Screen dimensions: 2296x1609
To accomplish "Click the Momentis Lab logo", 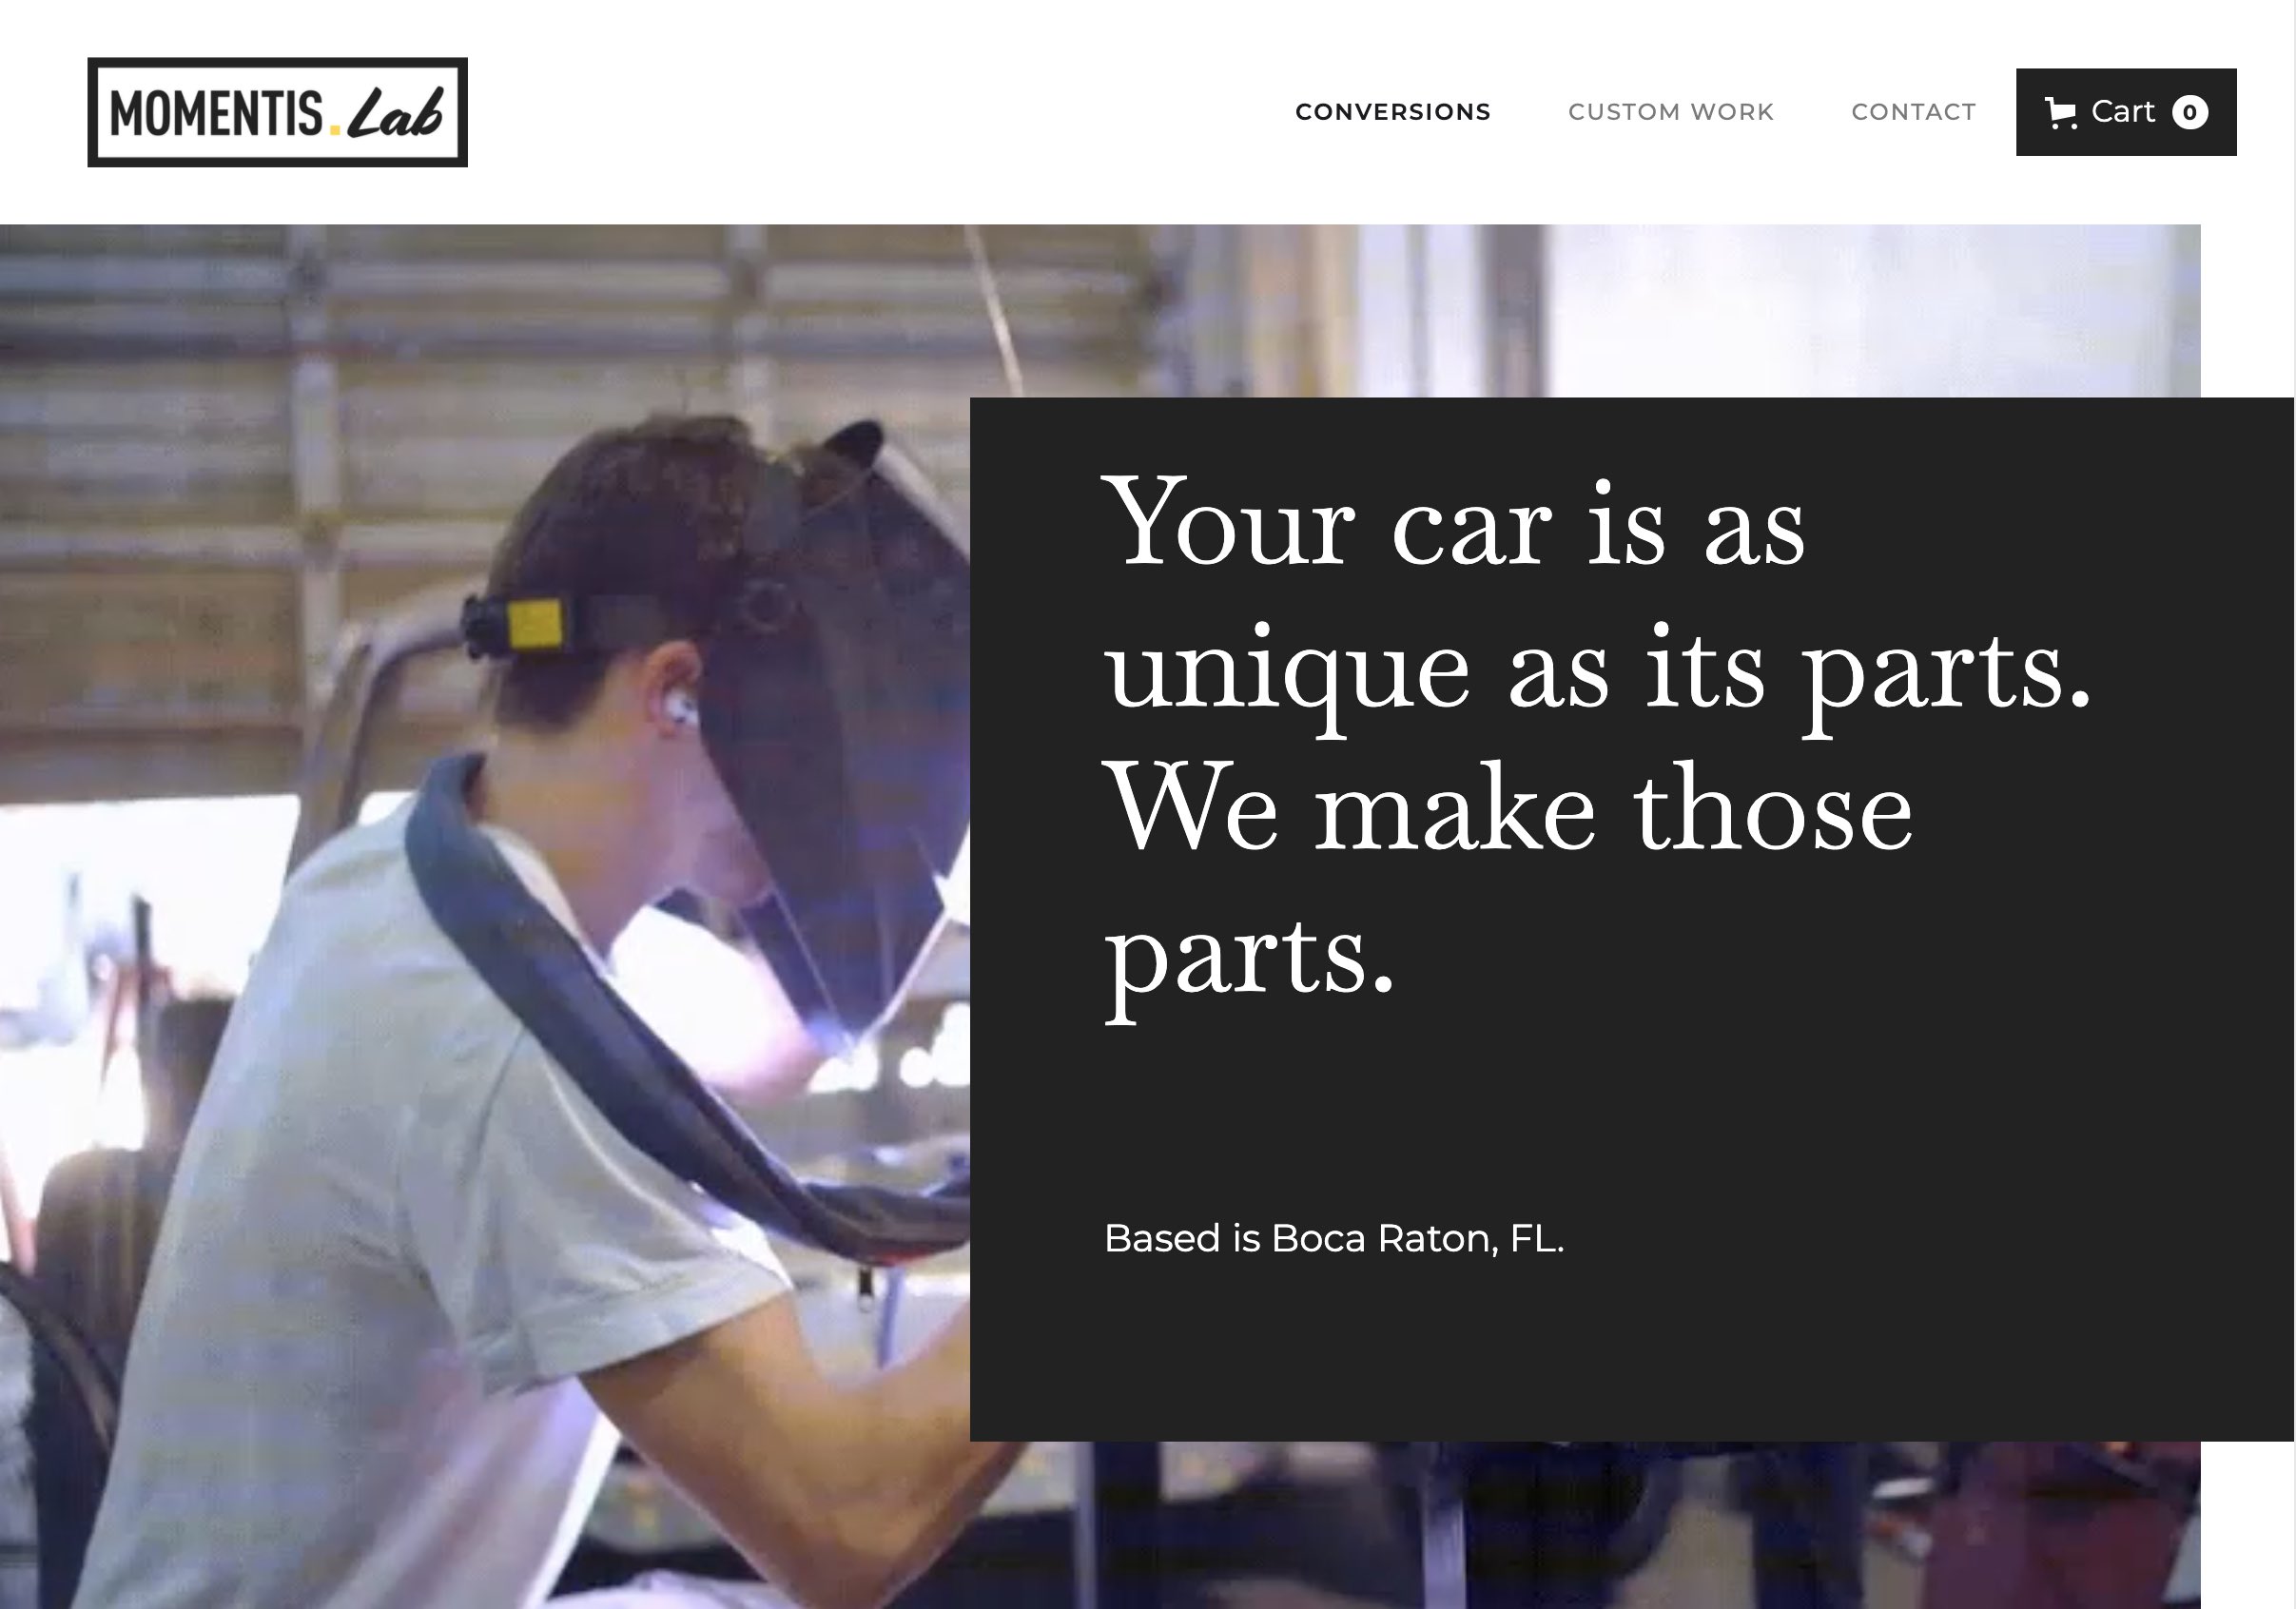I will [278, 112].
